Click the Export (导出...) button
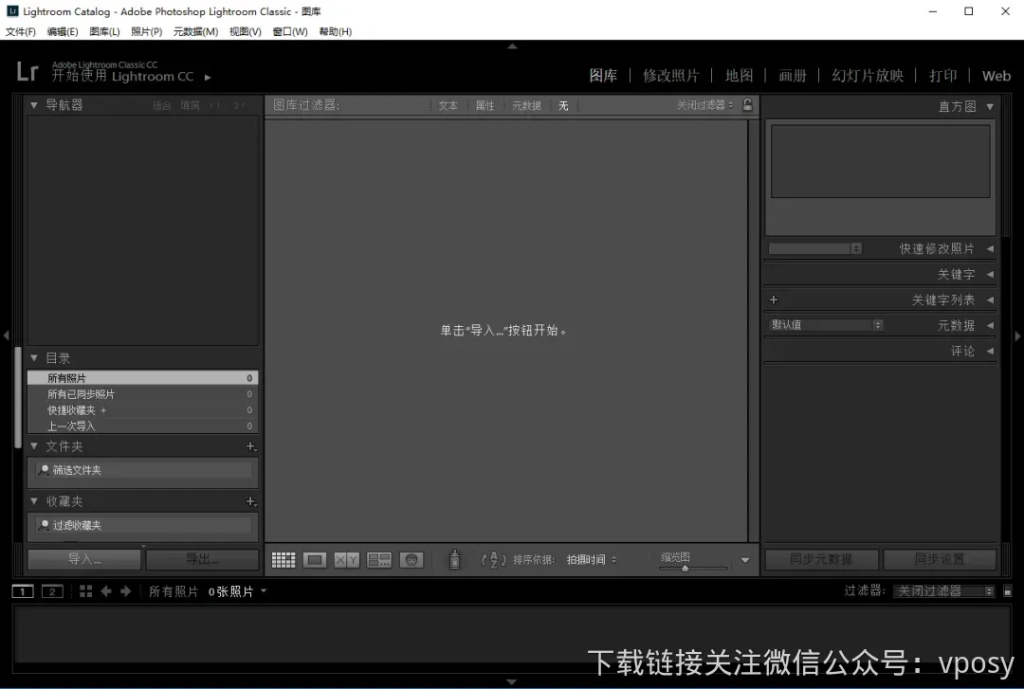This screenshot has width=1024, height=689. (202, 559)
